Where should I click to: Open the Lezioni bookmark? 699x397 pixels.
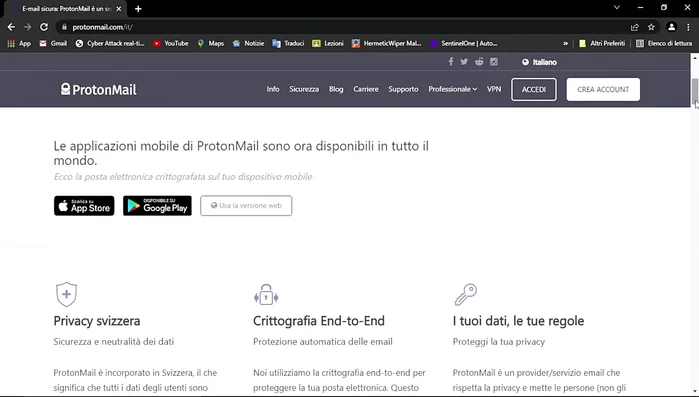328,43
